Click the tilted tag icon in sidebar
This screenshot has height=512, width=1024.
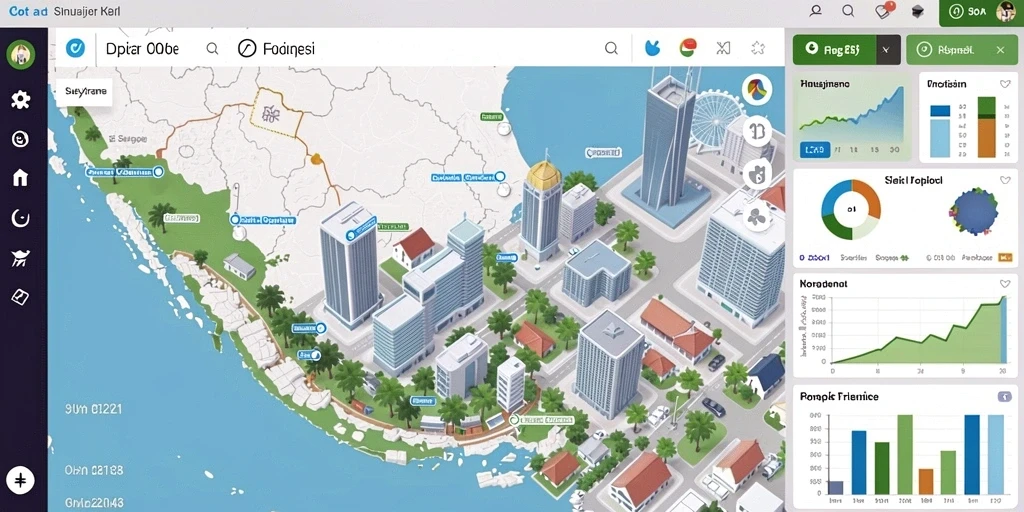20,297
